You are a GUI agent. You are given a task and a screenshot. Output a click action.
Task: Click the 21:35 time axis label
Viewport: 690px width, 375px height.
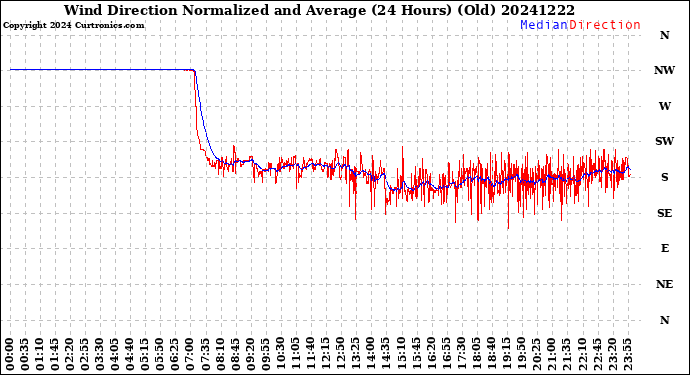pyautogui.click(x=567, y=354)
